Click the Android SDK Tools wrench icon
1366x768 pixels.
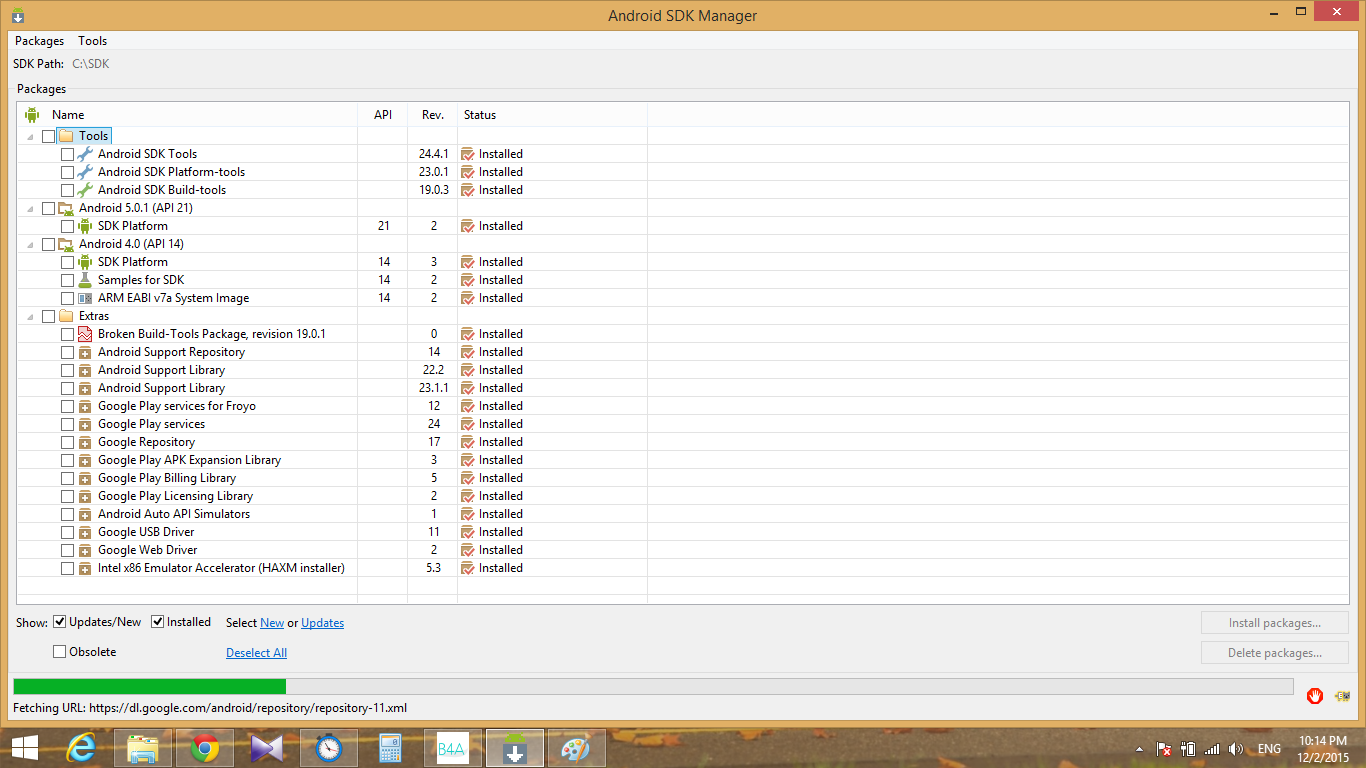click(x=85, y=154)
